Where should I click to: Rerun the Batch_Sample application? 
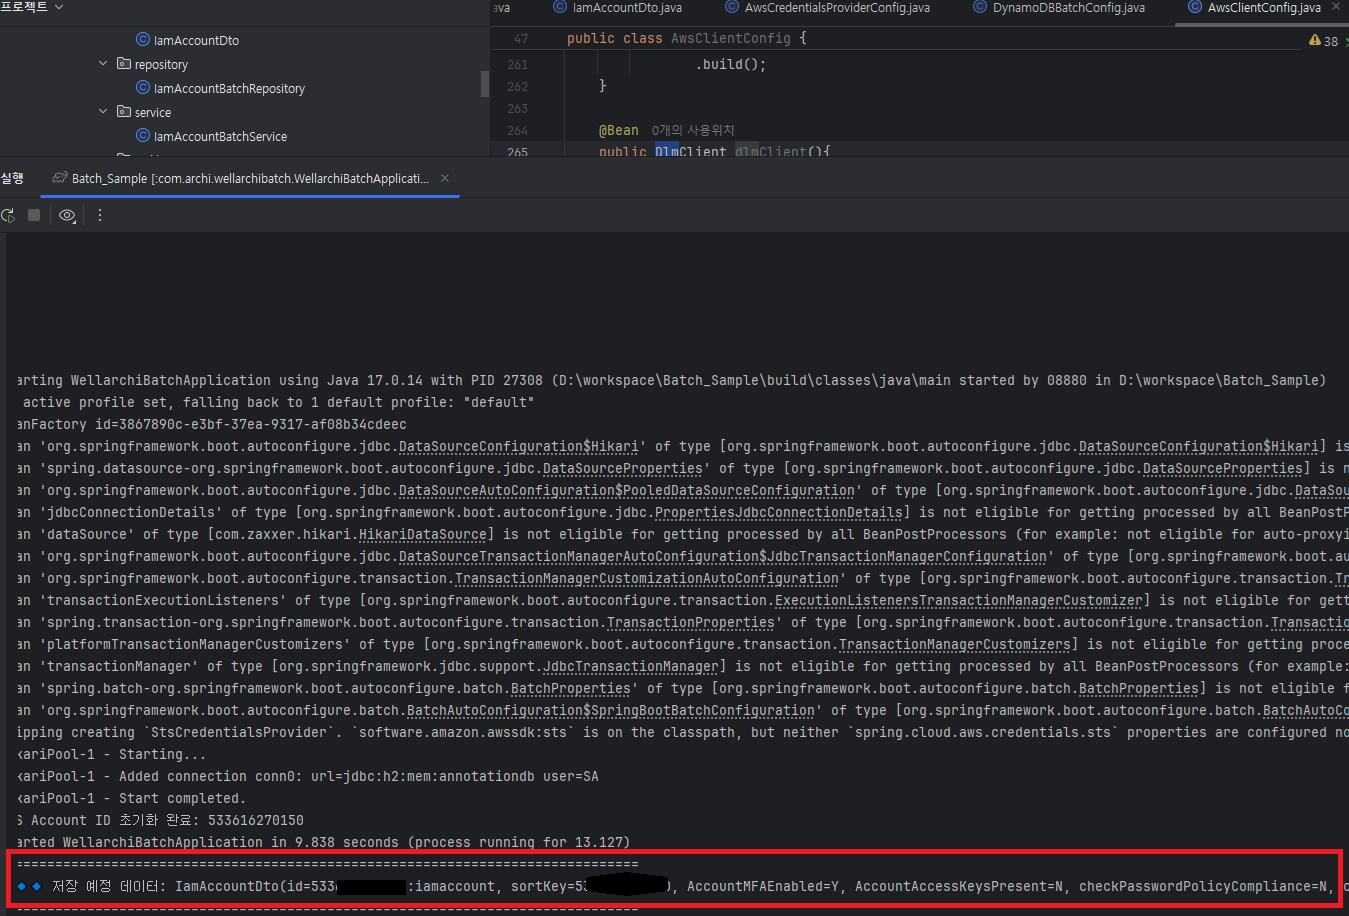tap(8, 215)
